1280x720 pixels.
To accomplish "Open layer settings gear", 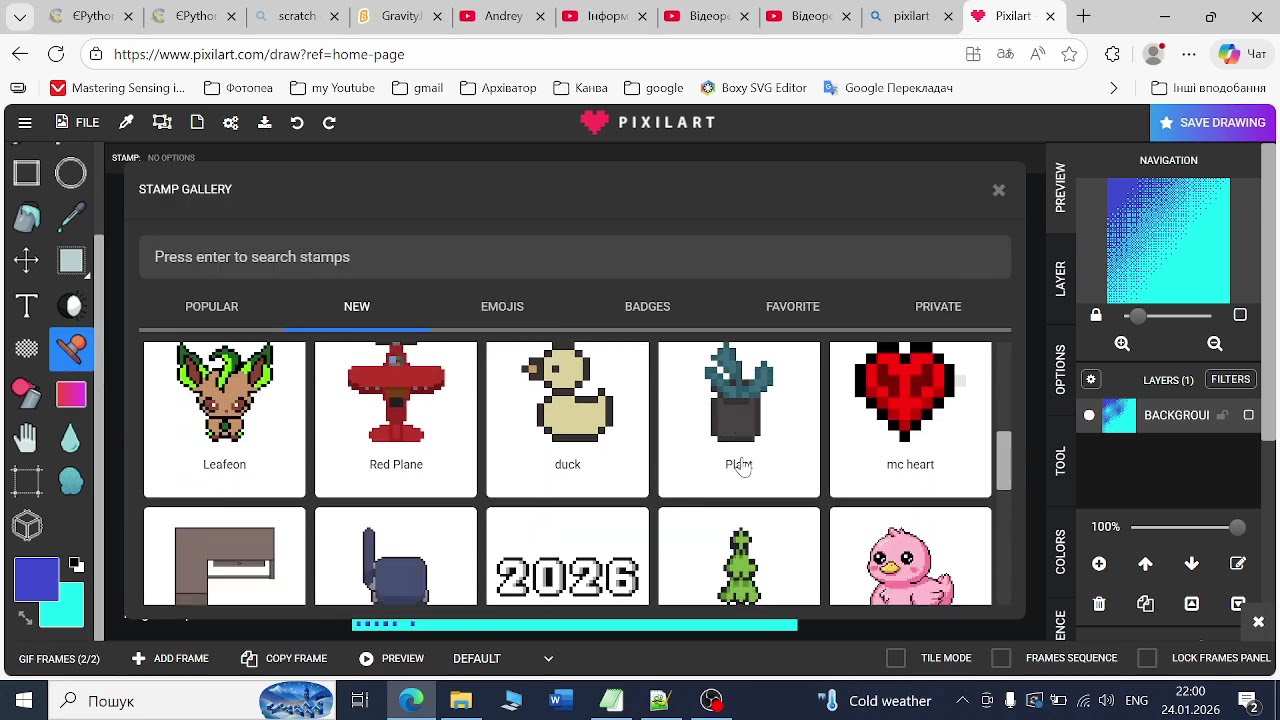I will [1091, 380].
